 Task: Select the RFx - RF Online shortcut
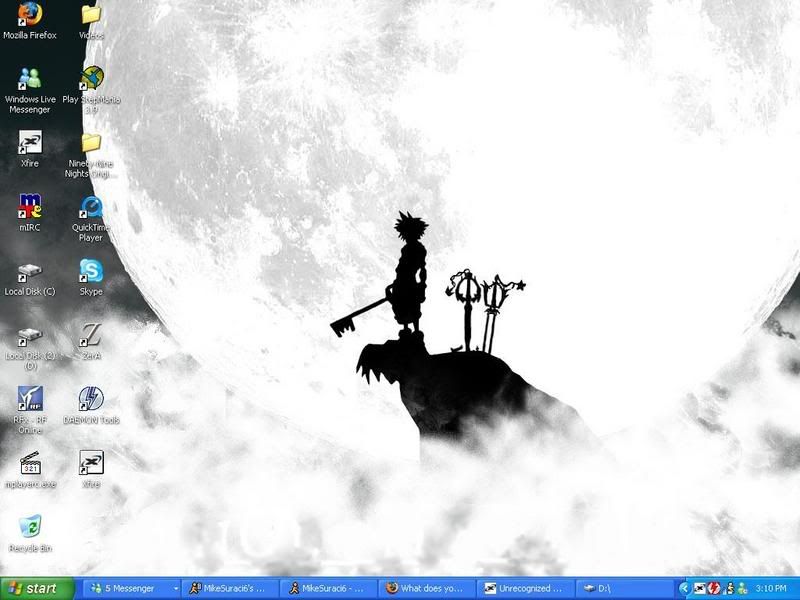click(30, 410)
